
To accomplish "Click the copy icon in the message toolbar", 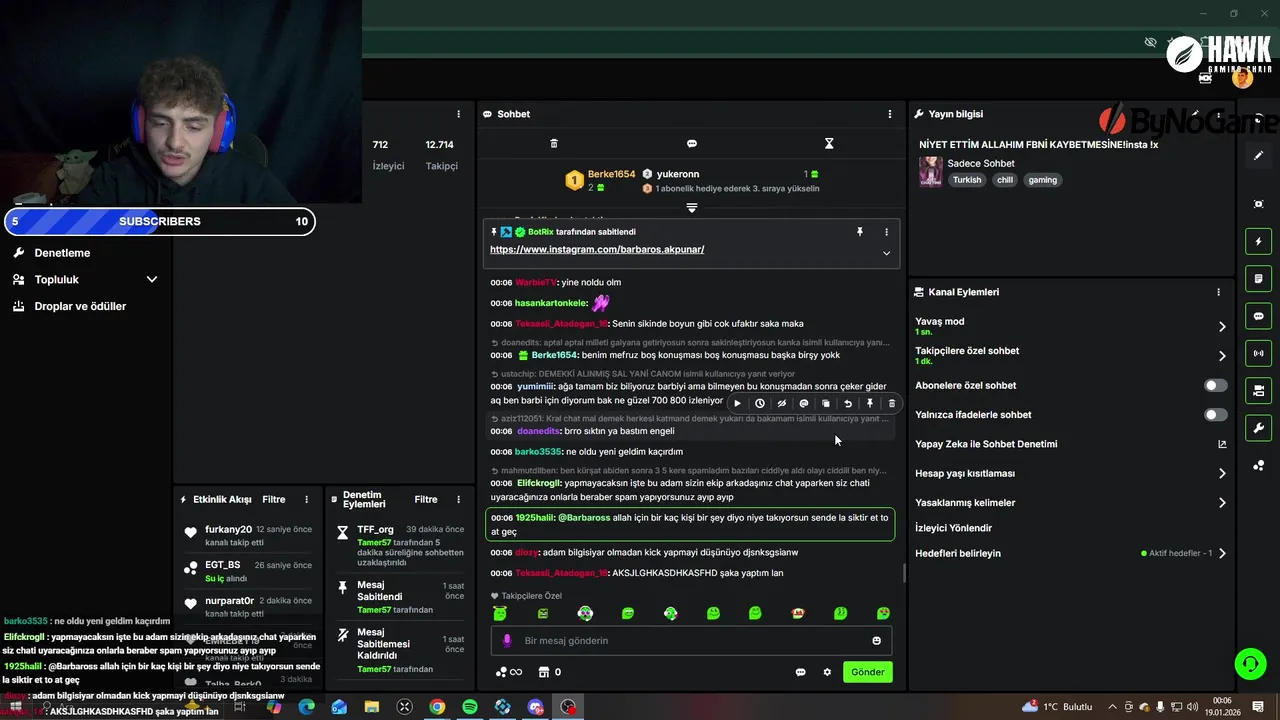I will (x=826, y=404).
